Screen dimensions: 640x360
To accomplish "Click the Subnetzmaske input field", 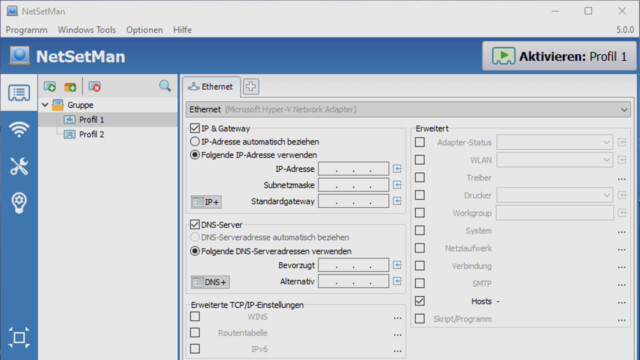I will coord(353,185).
